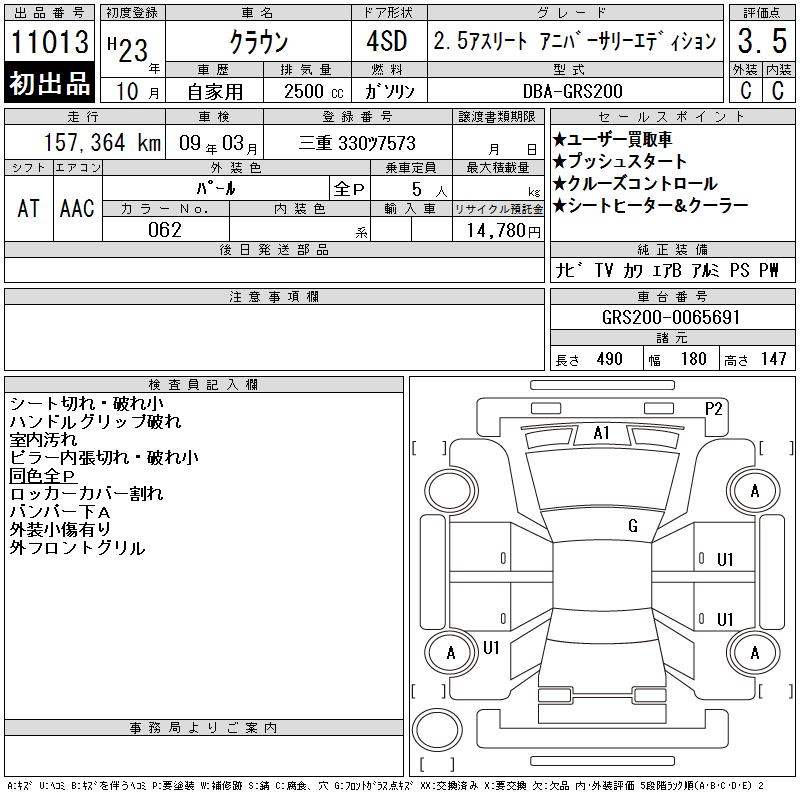Select the 3.5 evaluation score

pyautogui.click(x=762, y=41)
